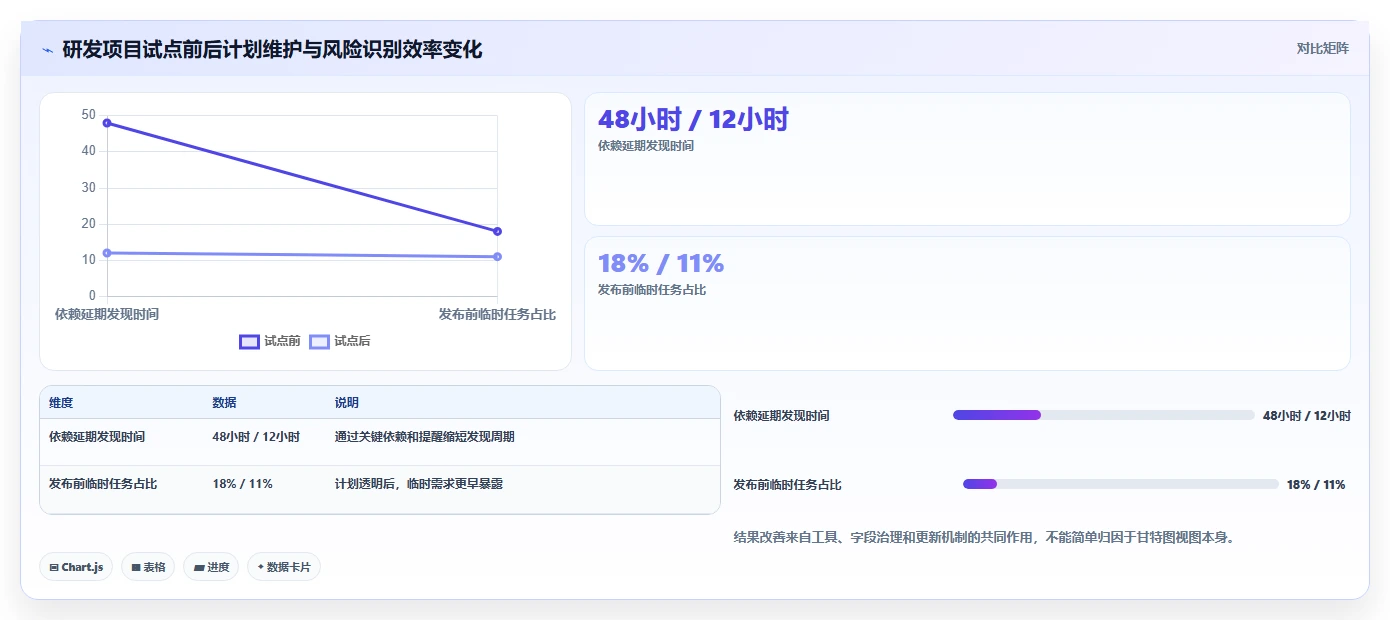
Task: Click the 依赖延期发现时间 progress row label
Action: [781, 416]
